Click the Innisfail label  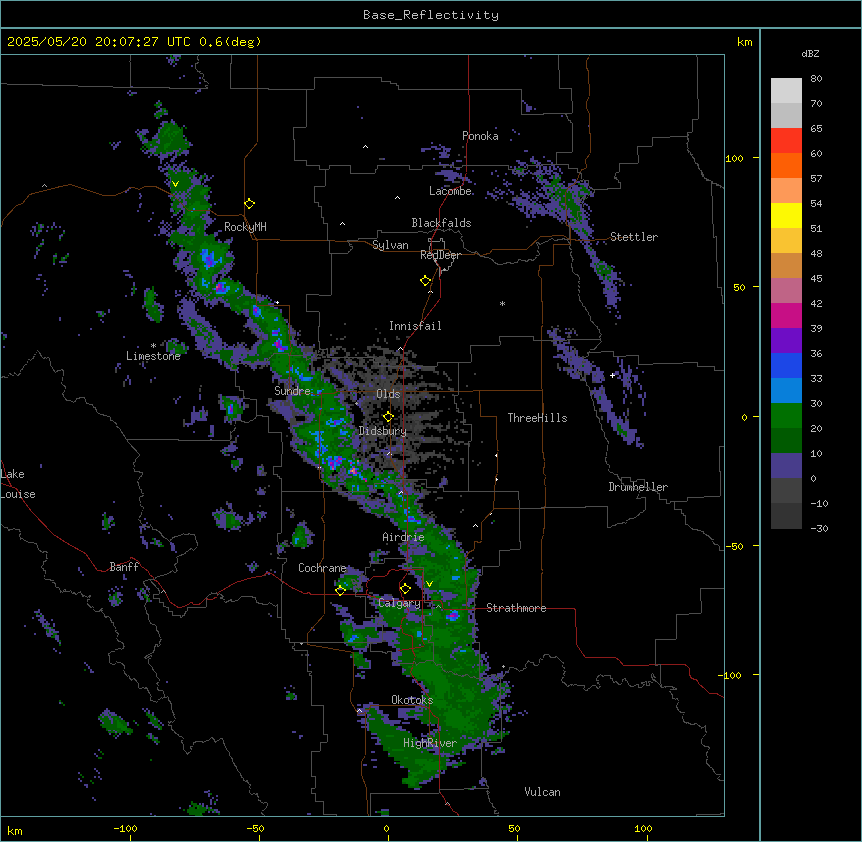coord(415,326)
